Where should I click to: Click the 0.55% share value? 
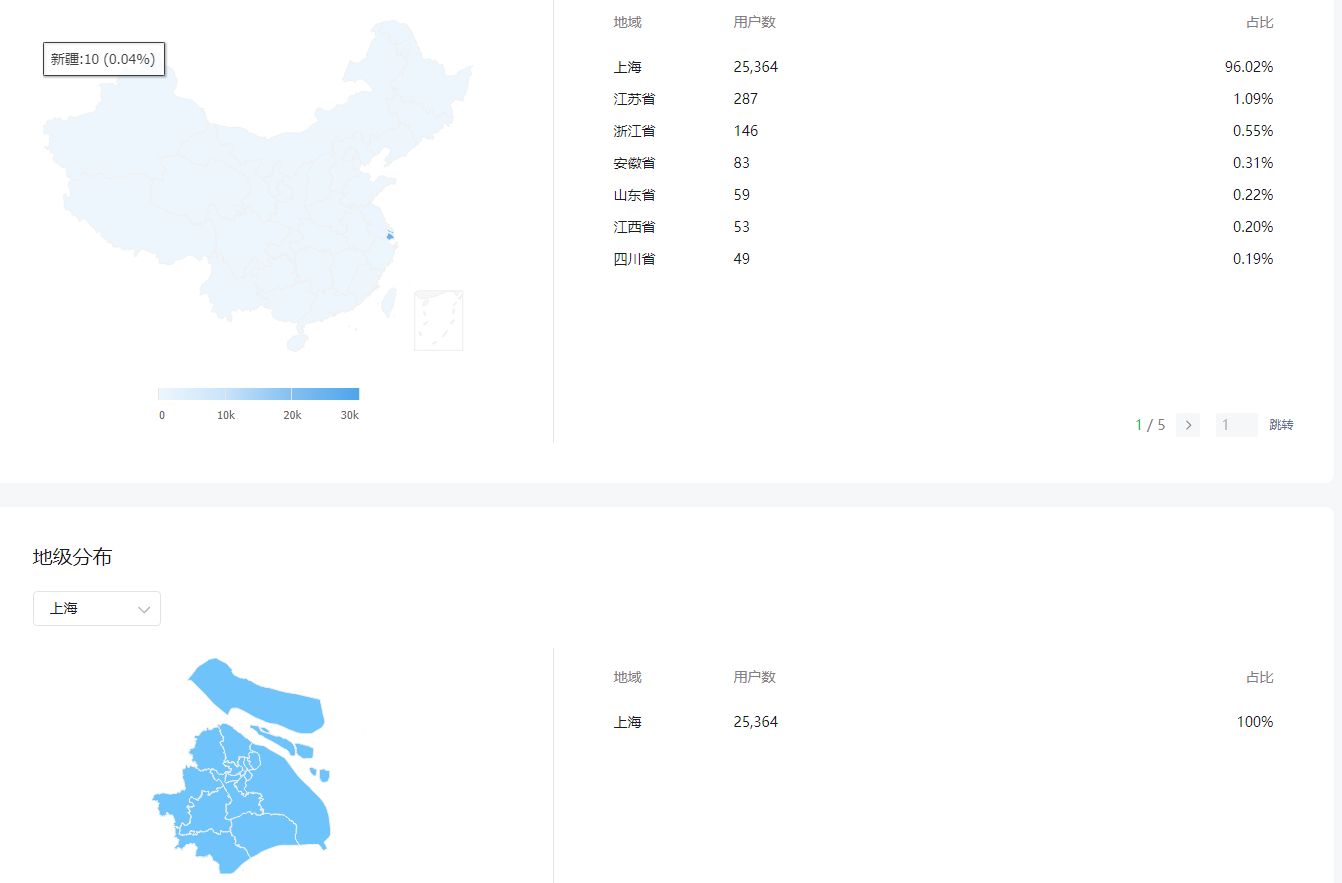[1253, 131]
